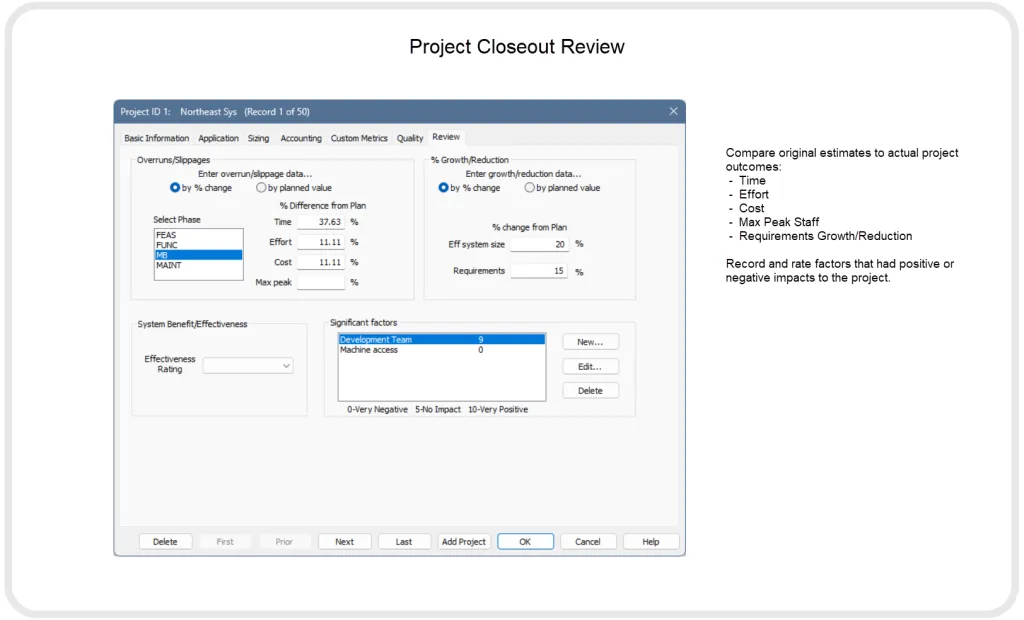Open the Custom Metrics tab
The width and height of the screenshot is (1024, 620).
[359, 139]
